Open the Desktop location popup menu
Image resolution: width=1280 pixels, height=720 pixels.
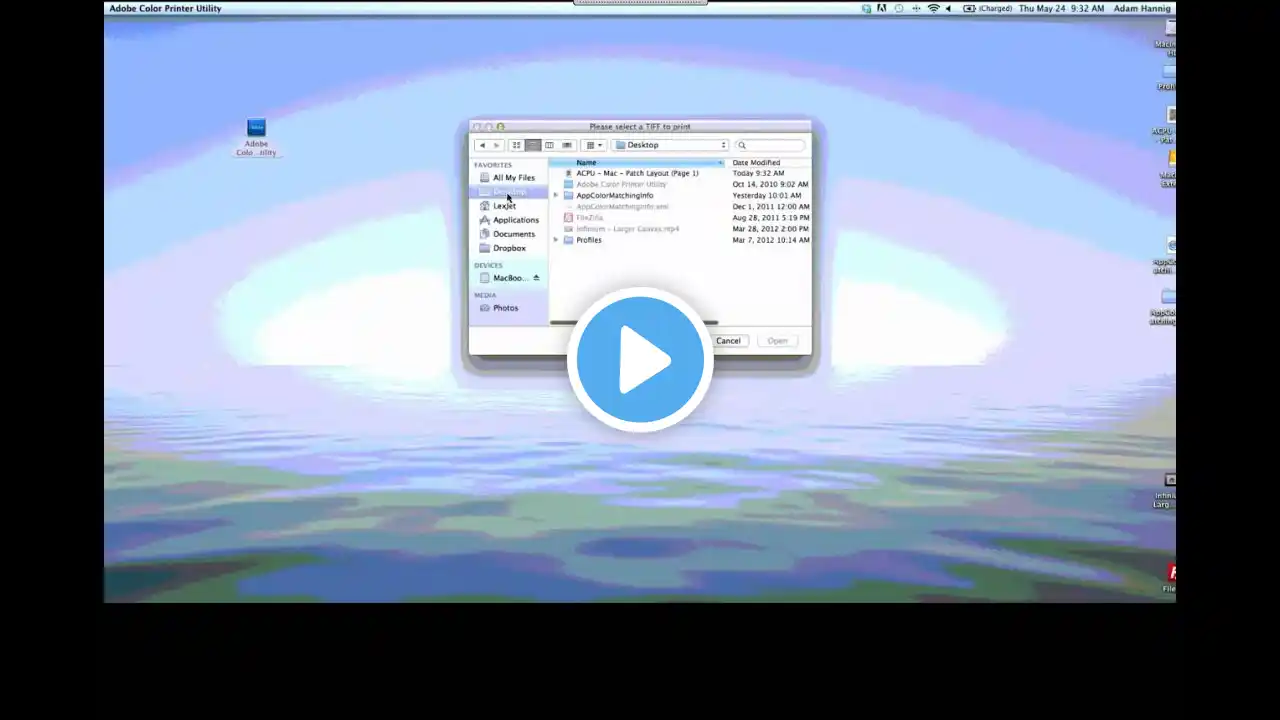point(670,145)
